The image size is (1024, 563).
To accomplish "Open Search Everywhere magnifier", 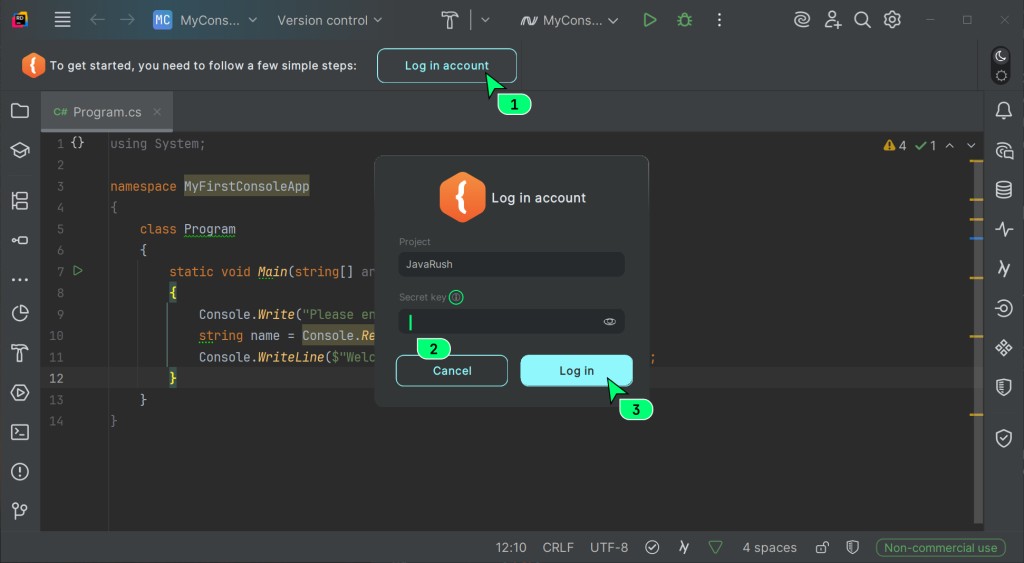I will point(862,20).
